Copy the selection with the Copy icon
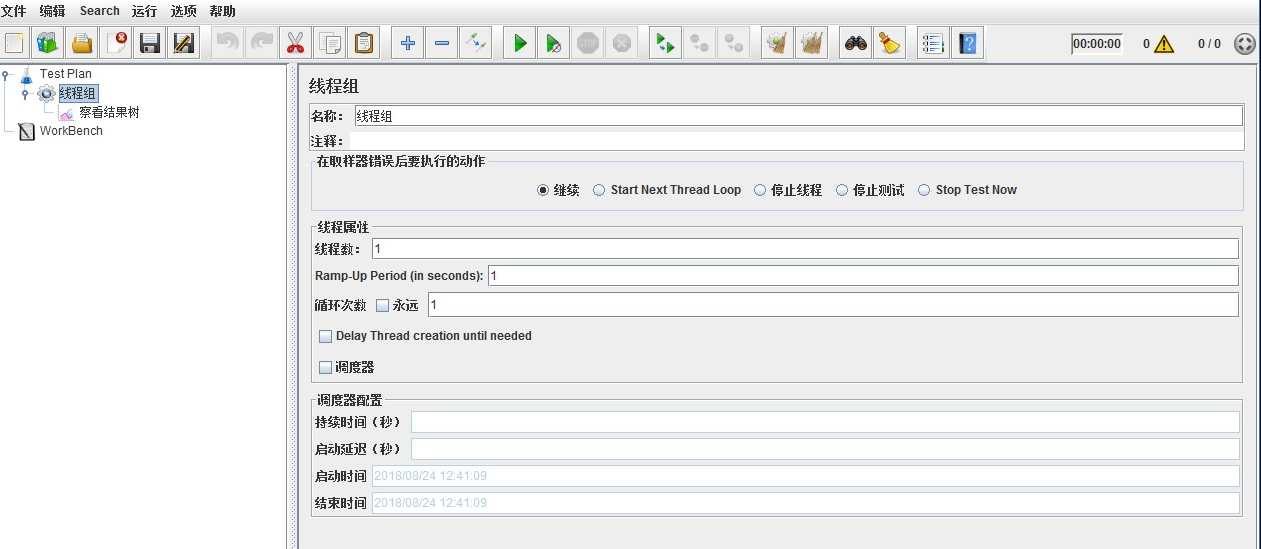This screenshot has width=1261, height=549. [329, 43]
